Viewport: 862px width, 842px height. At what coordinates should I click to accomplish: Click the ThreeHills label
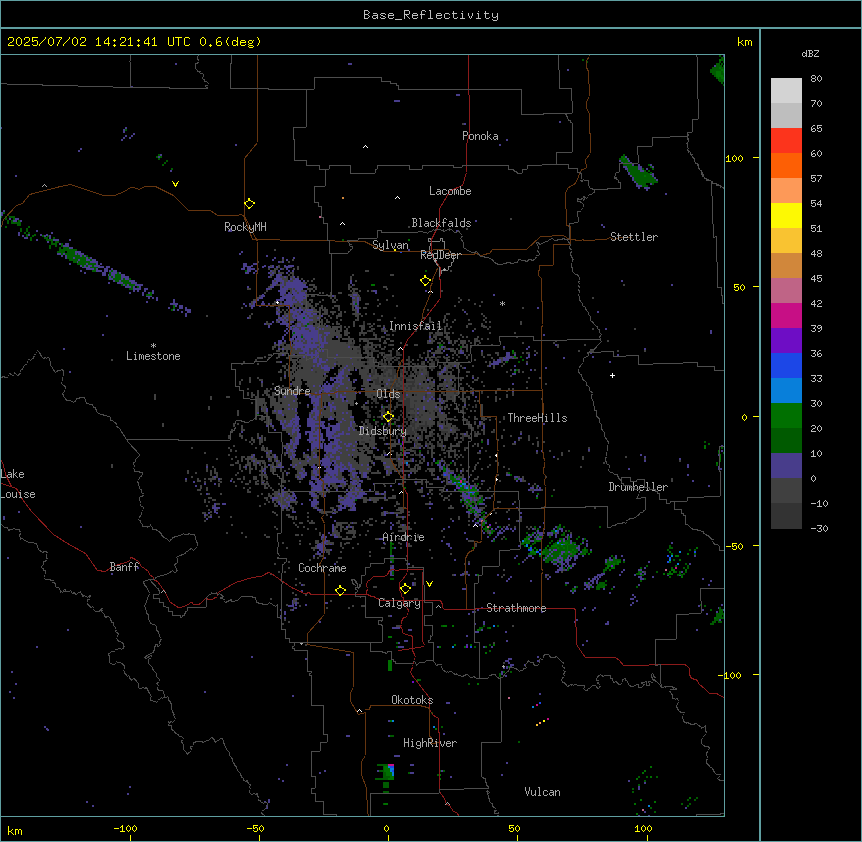coord(537,418)
